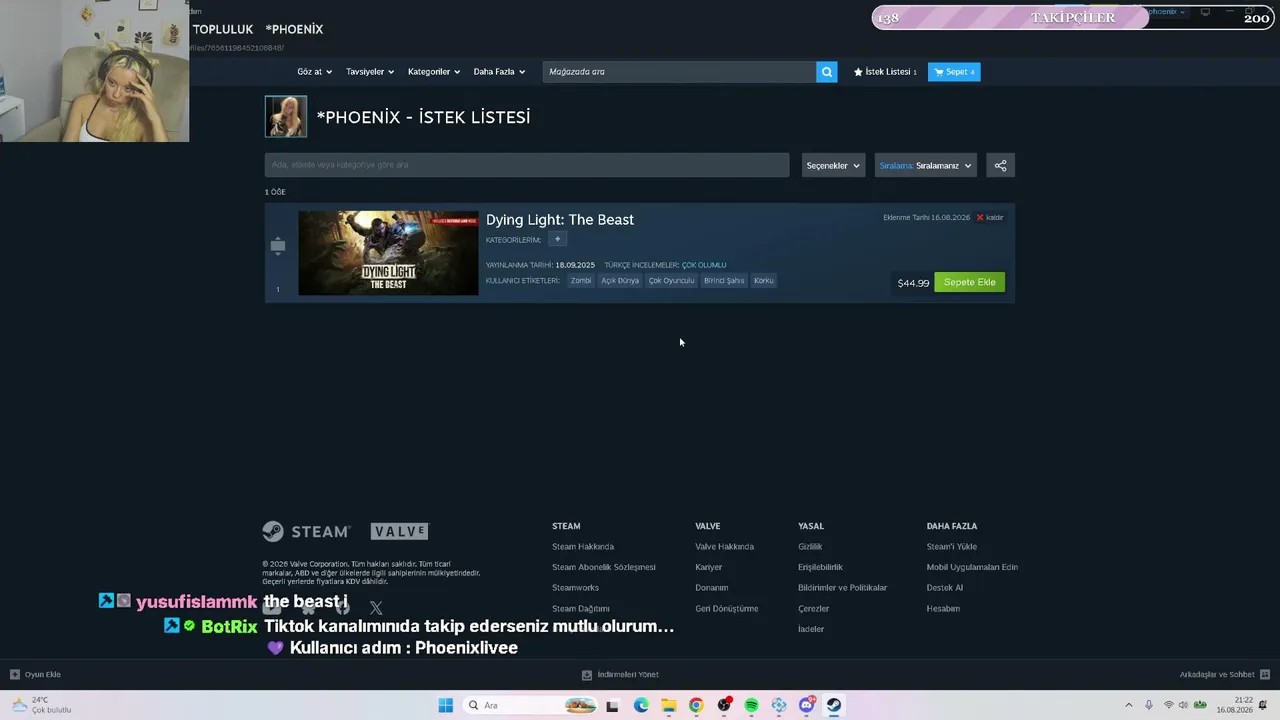This screenshot has height=720, width=1280.
Task: Open the Steam Hakkında footer link
Action: (x=583, y=547)
